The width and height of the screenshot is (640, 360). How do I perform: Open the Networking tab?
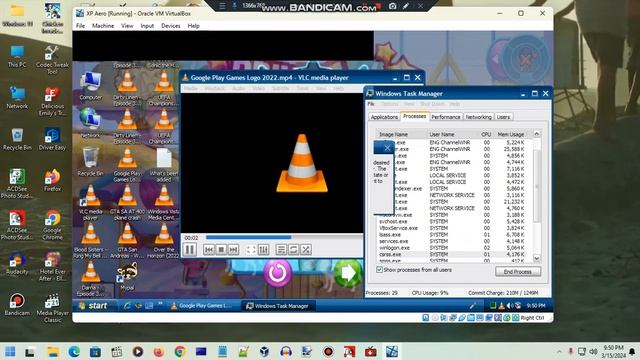click(x=478, y=117)
